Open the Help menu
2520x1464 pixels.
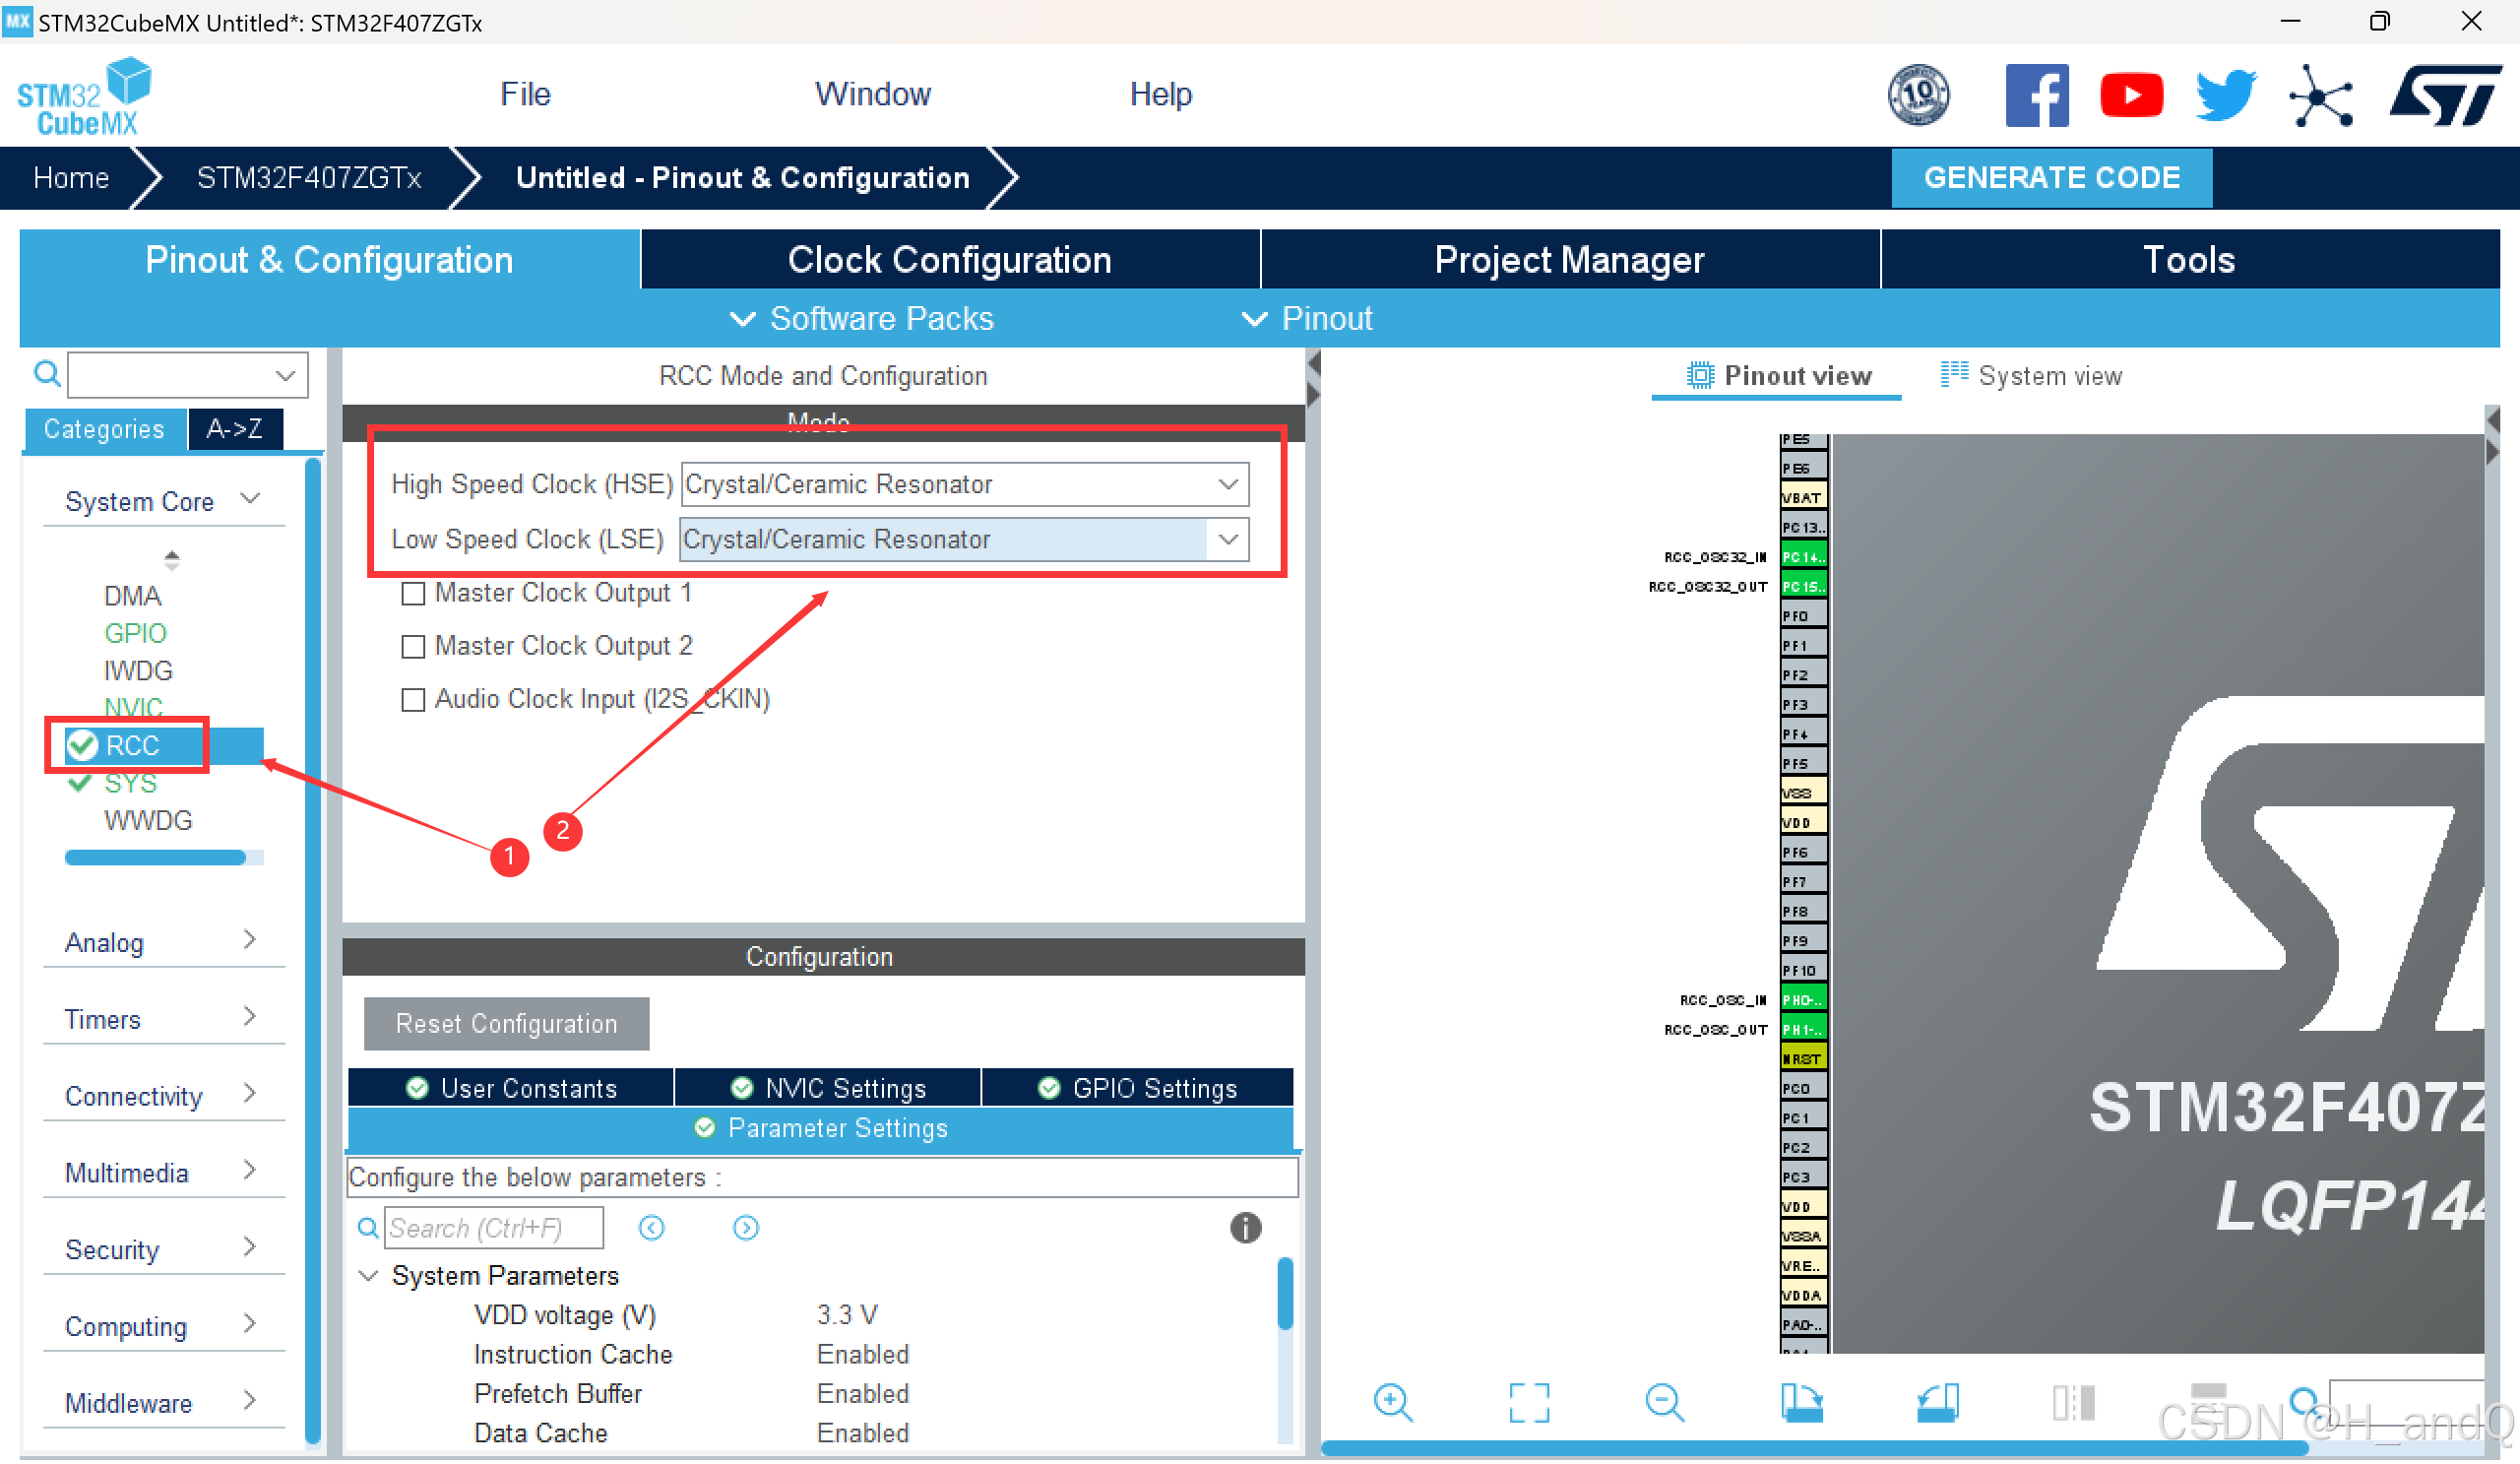tap(1160, 94)
